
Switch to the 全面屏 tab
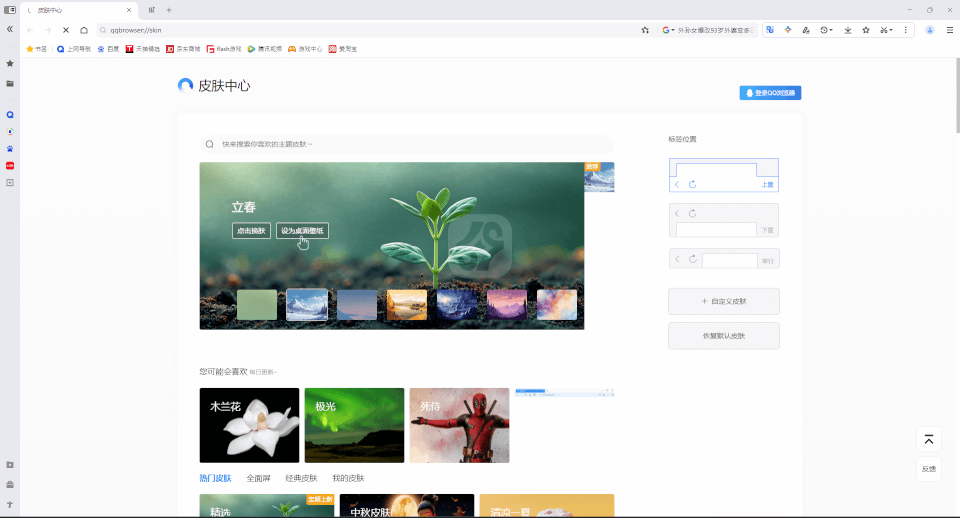(x=258, y=478)
